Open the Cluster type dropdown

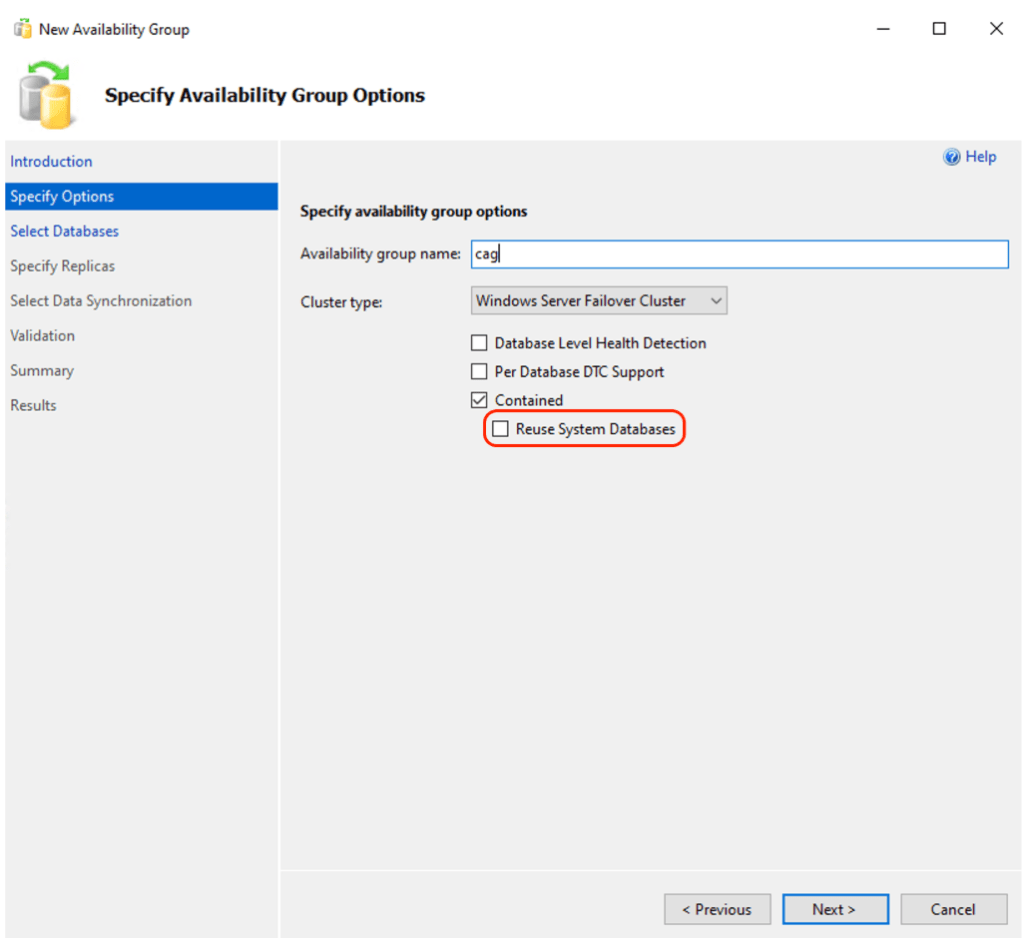[598, 301]
